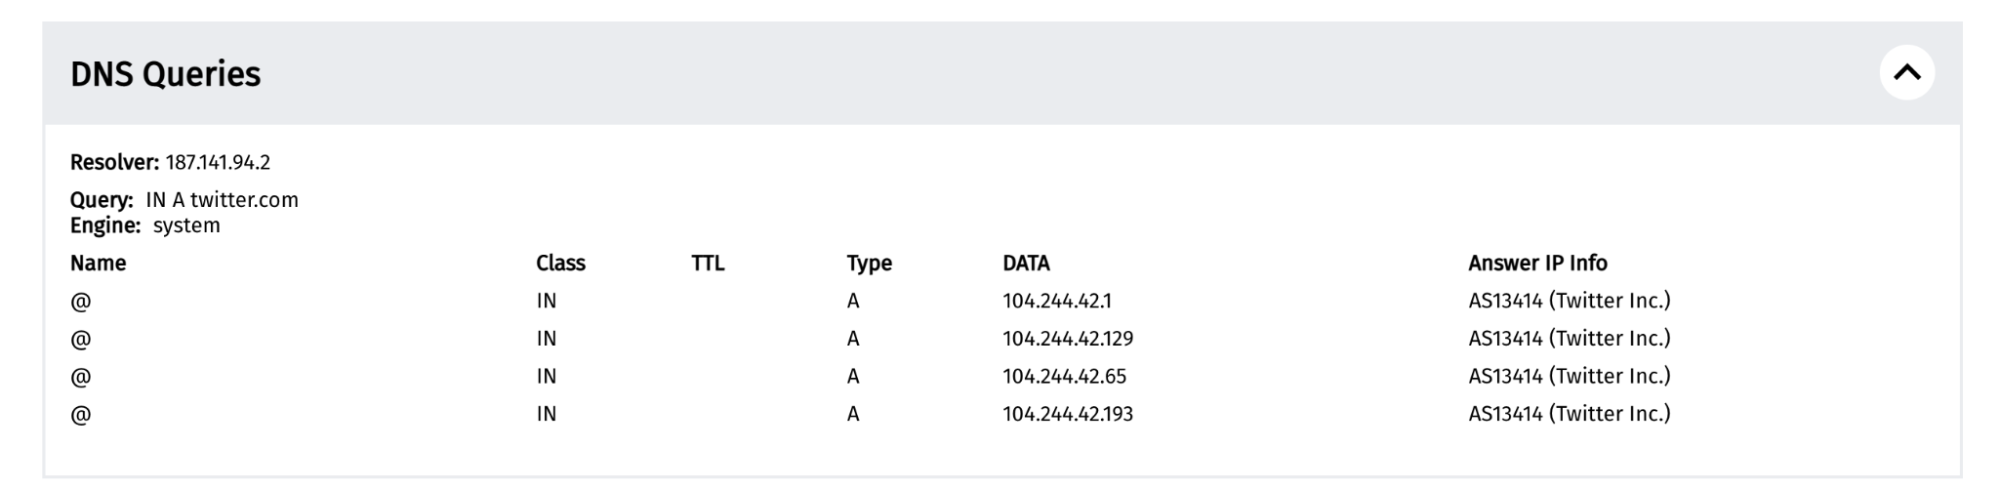Select the query text IN A twitter.com
1999x499 pixels.
(x=222, y=200)
